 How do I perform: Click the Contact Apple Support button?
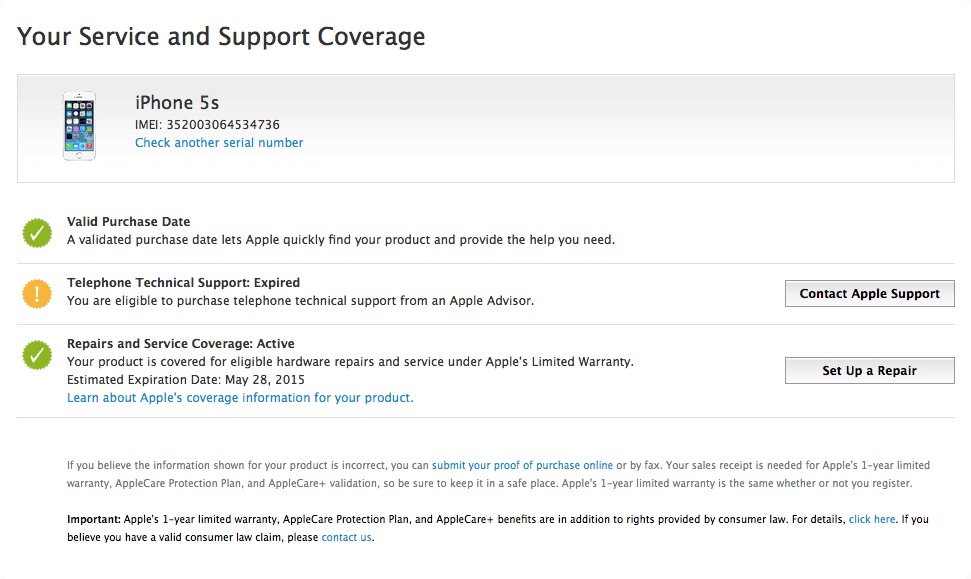869,294
